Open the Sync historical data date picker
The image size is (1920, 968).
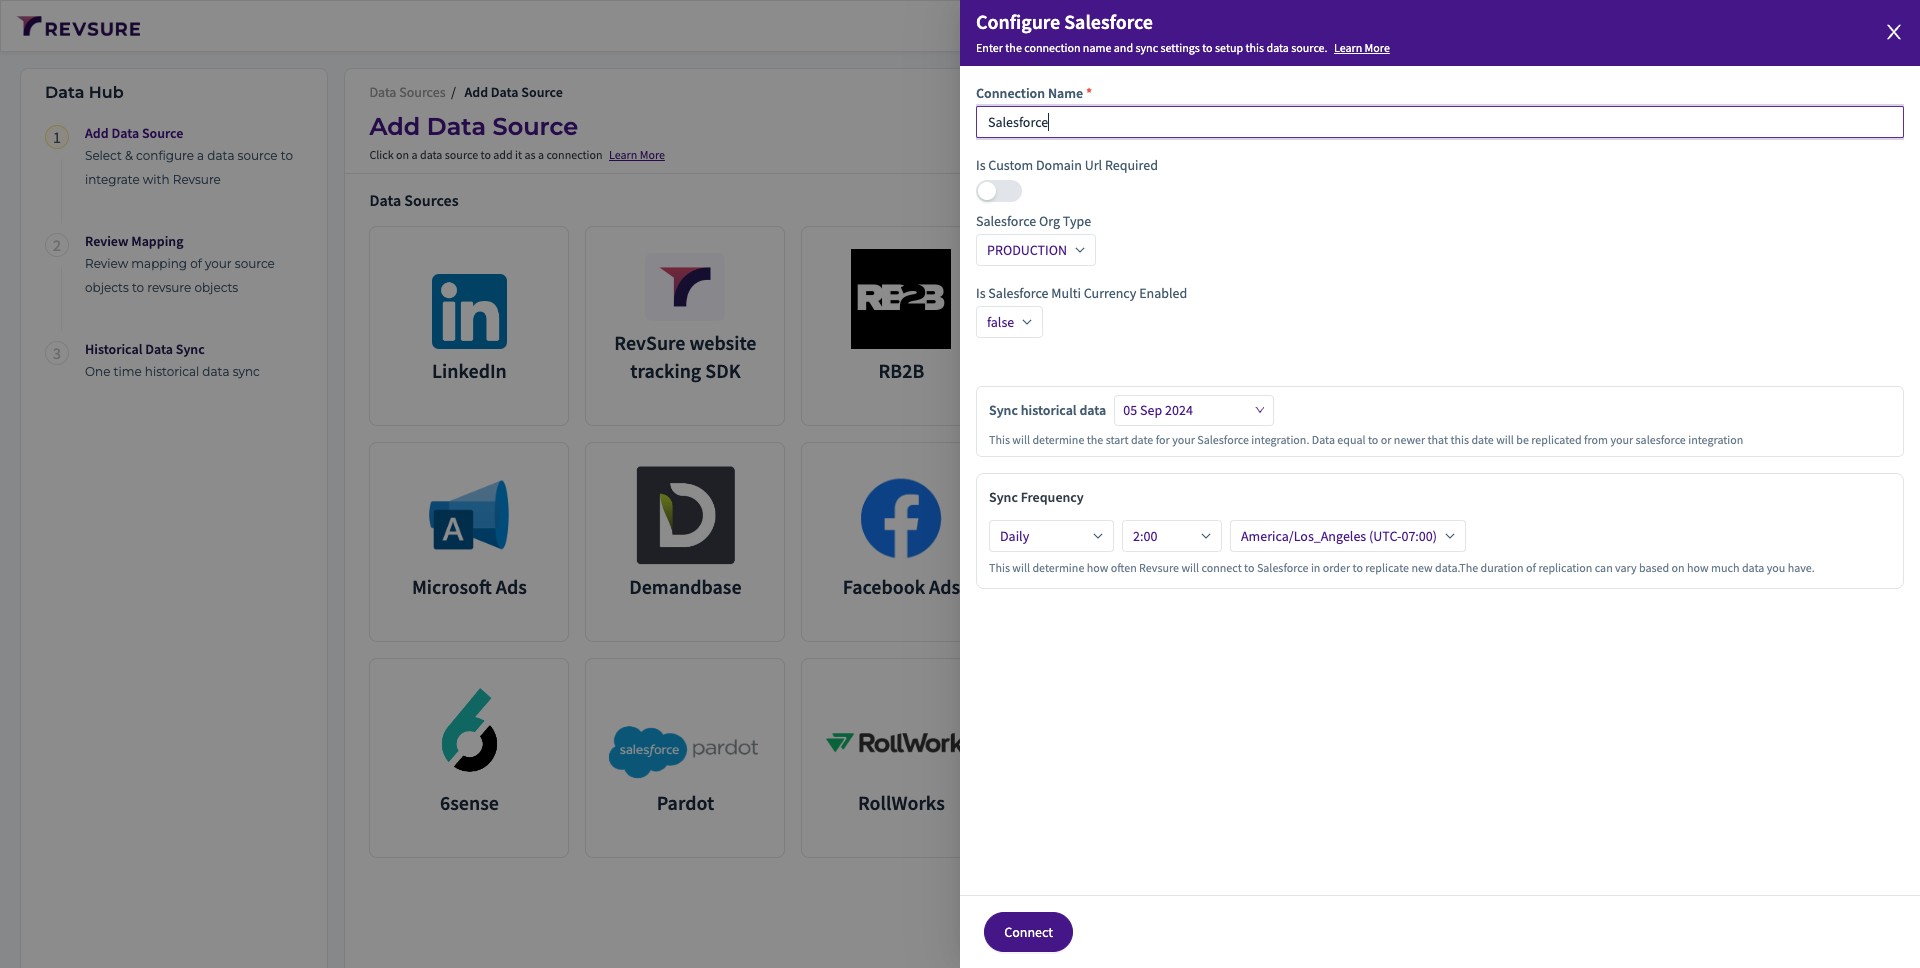tap(1193, 410)
